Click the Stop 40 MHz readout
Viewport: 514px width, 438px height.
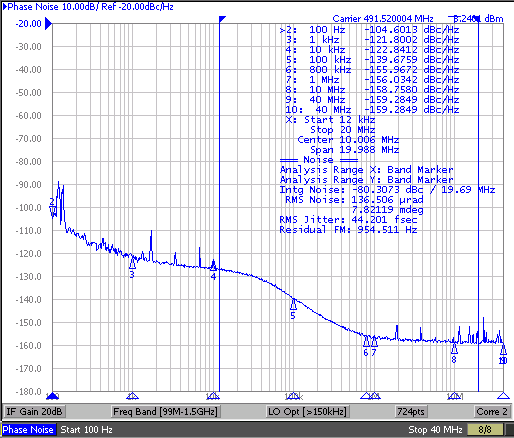click(435, 429)
